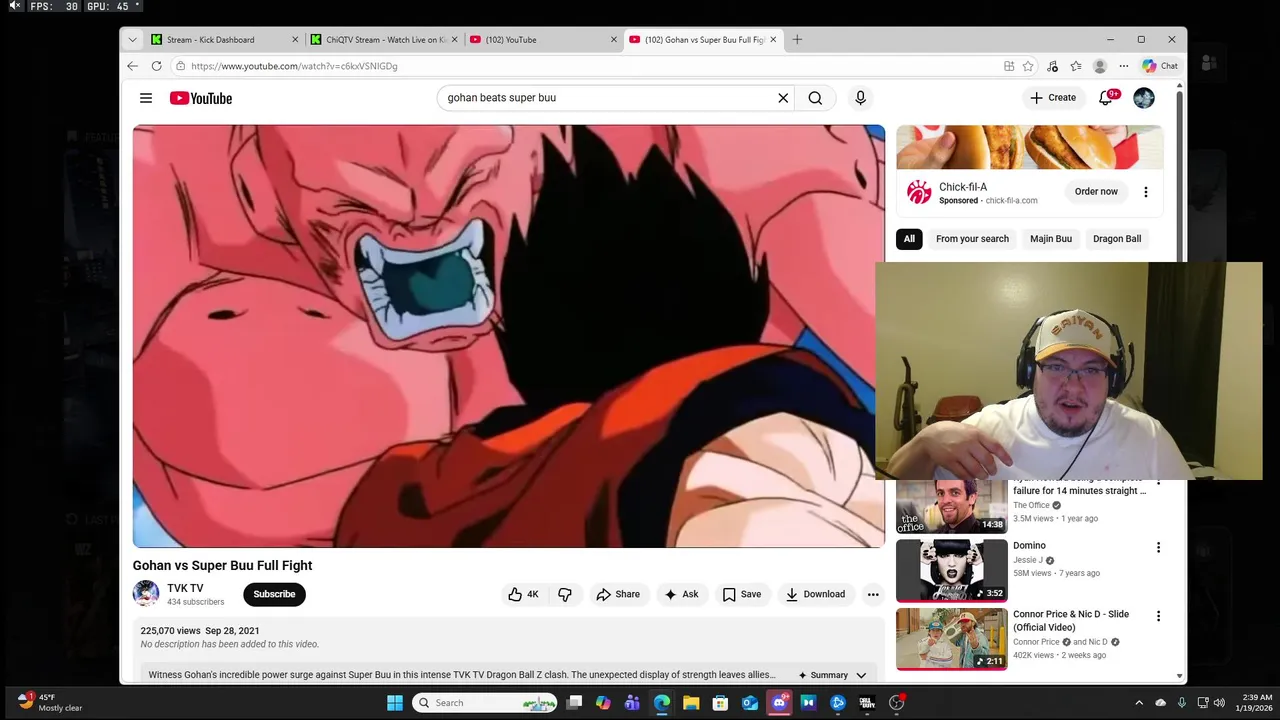This screenshot has height=720, width=1280.
Task: Order now from the Chick-fil-A ad
Action: [x=1096, y=192]
